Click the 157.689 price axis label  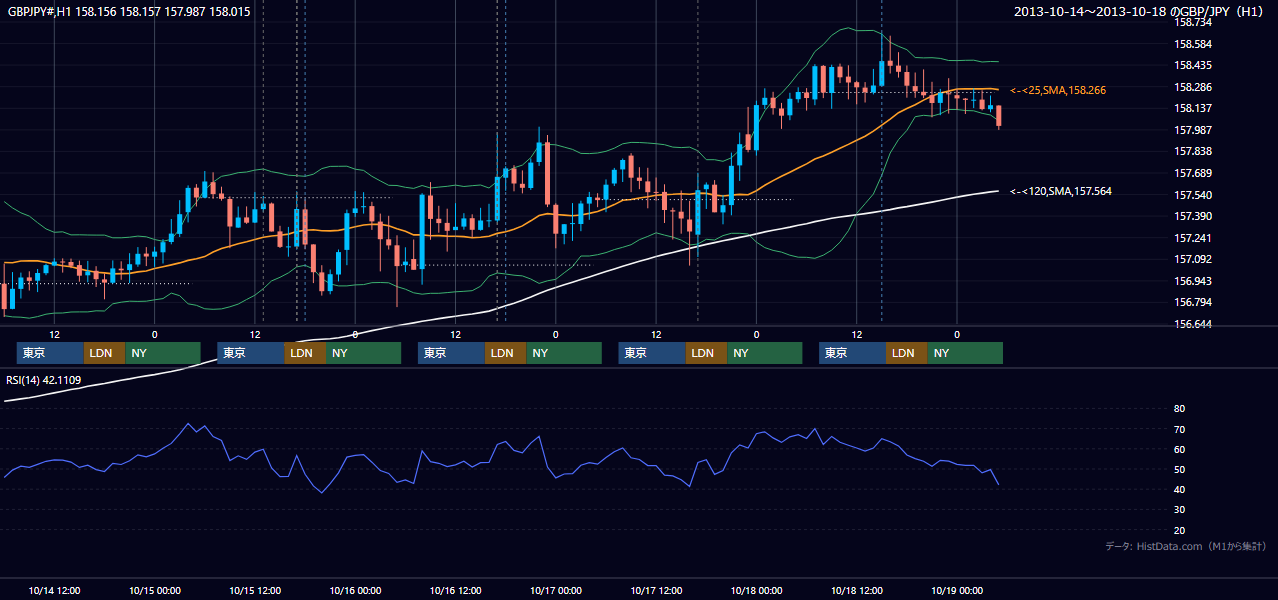coord(1195,173)
